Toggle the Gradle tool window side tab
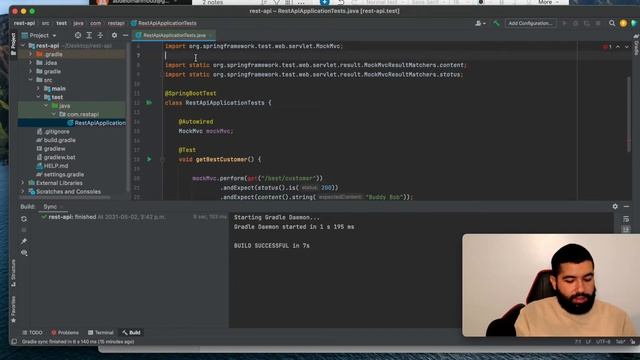Image resolution: width=640 pixels, height=360 pixels. pos(636,45)
